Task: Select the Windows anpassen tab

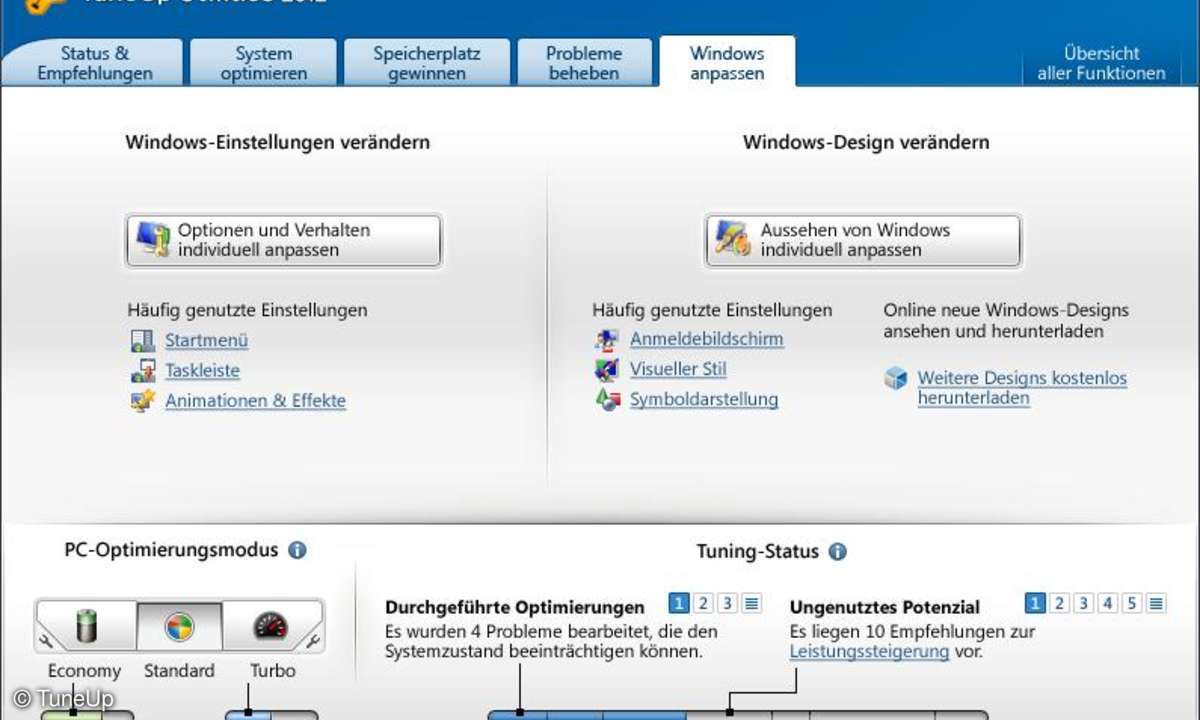Action: (727, 63)
